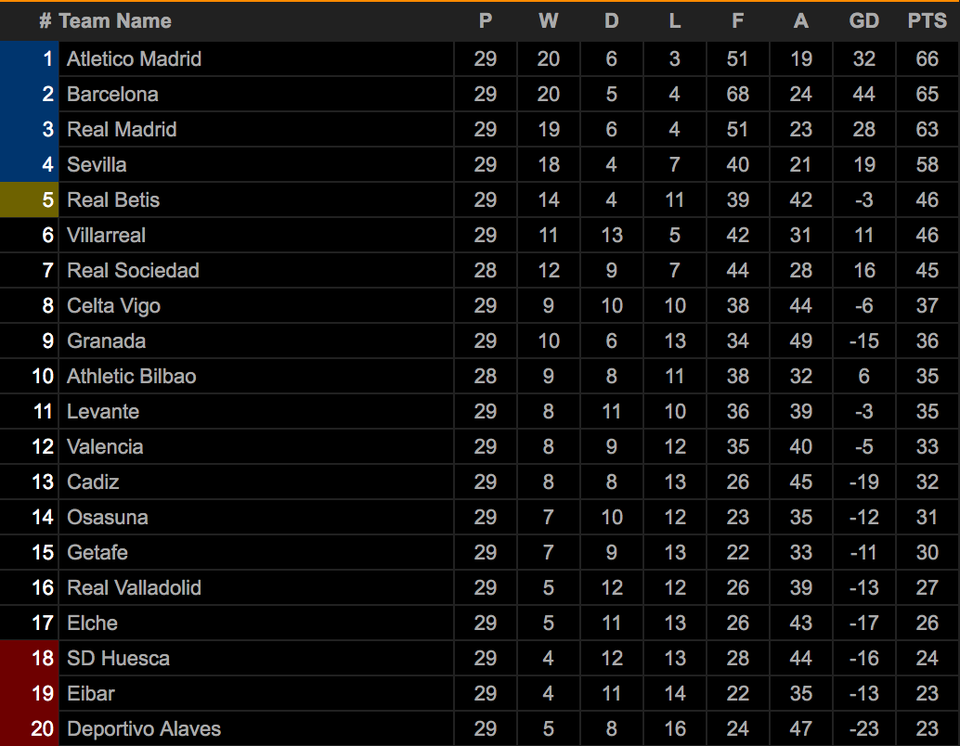The width and height of the screenshot is (960, 746).
Task: Click the blue position 1 marker
Action: (x=30, y=59)
